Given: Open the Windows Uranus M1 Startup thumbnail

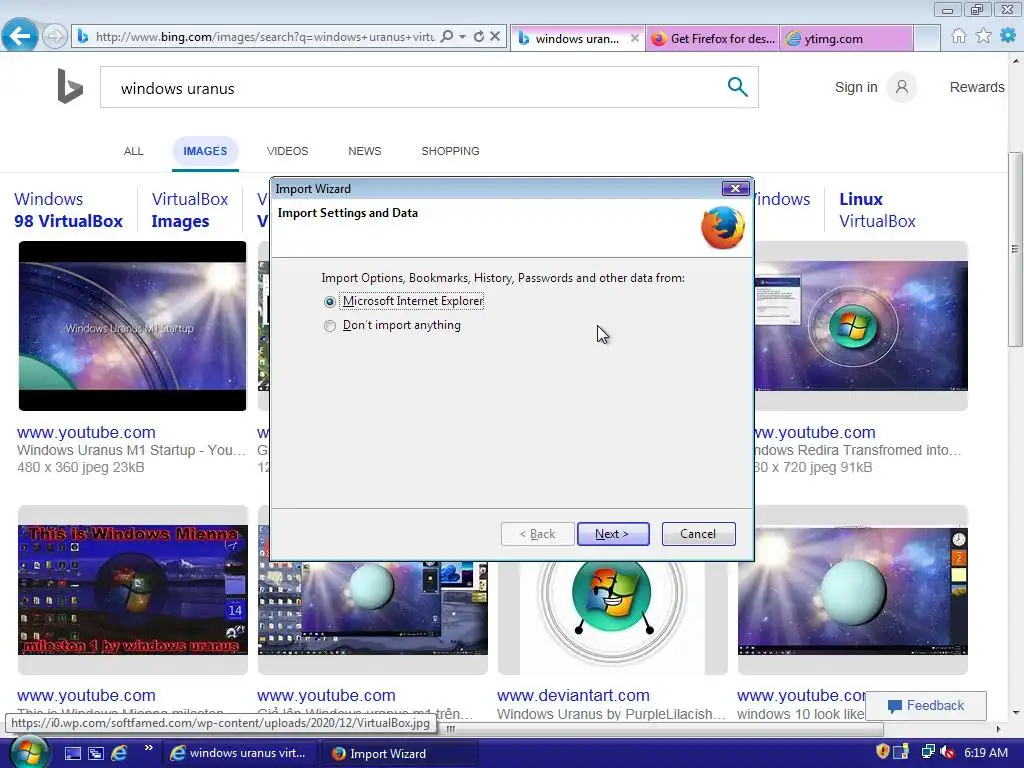Looking at the screenshot, I should 133,326.
